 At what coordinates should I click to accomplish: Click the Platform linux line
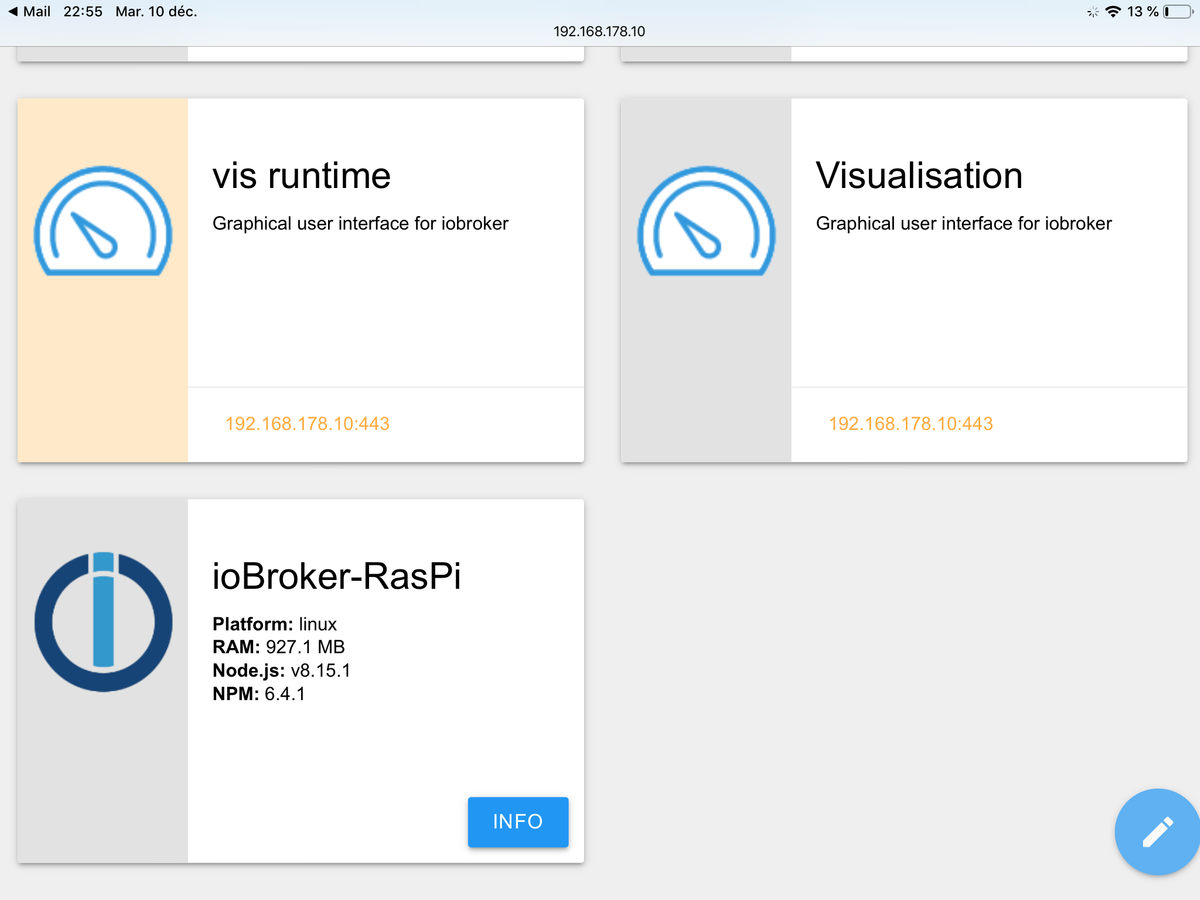pyautogui.click(x=274, y=624)
